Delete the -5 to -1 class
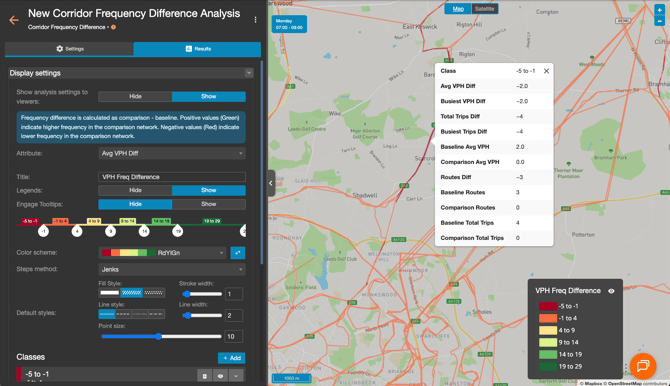This screenshot has width=670, height=386. tap(205, 376)
